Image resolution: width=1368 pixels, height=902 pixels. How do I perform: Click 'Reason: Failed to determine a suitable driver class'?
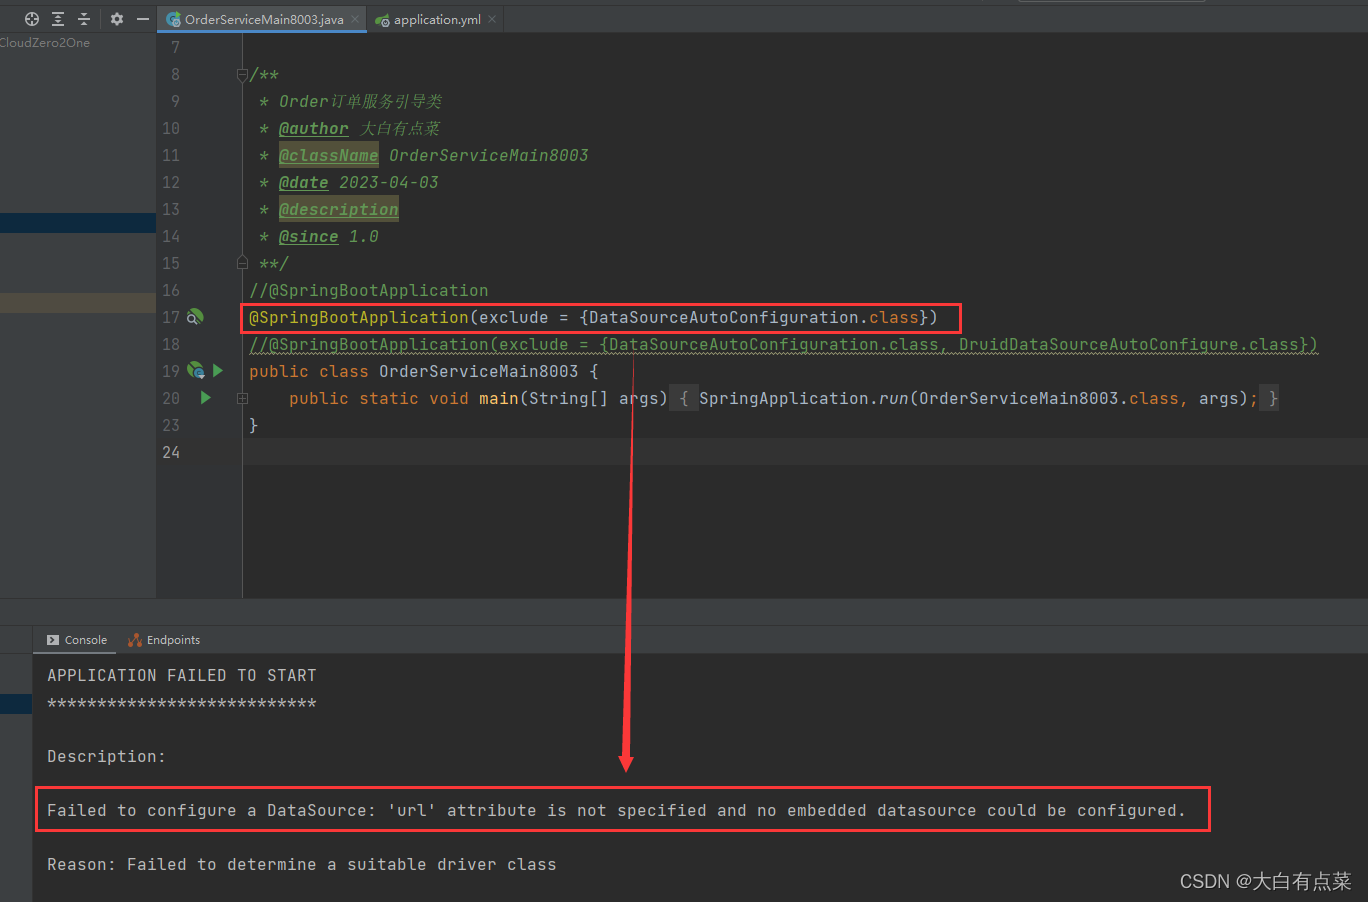pyautogui.click(x=302, y=864)
